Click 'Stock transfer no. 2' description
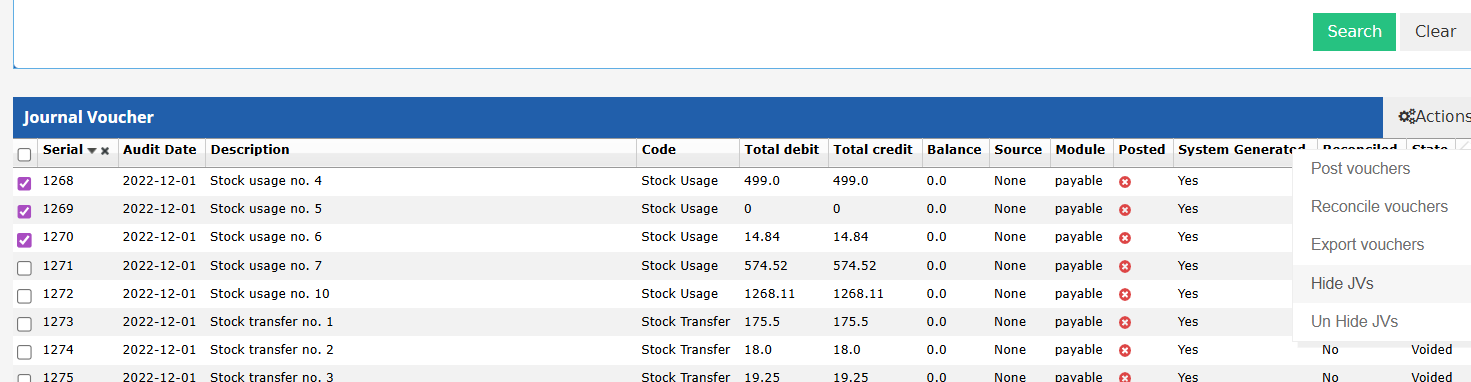 coord(272,350)
